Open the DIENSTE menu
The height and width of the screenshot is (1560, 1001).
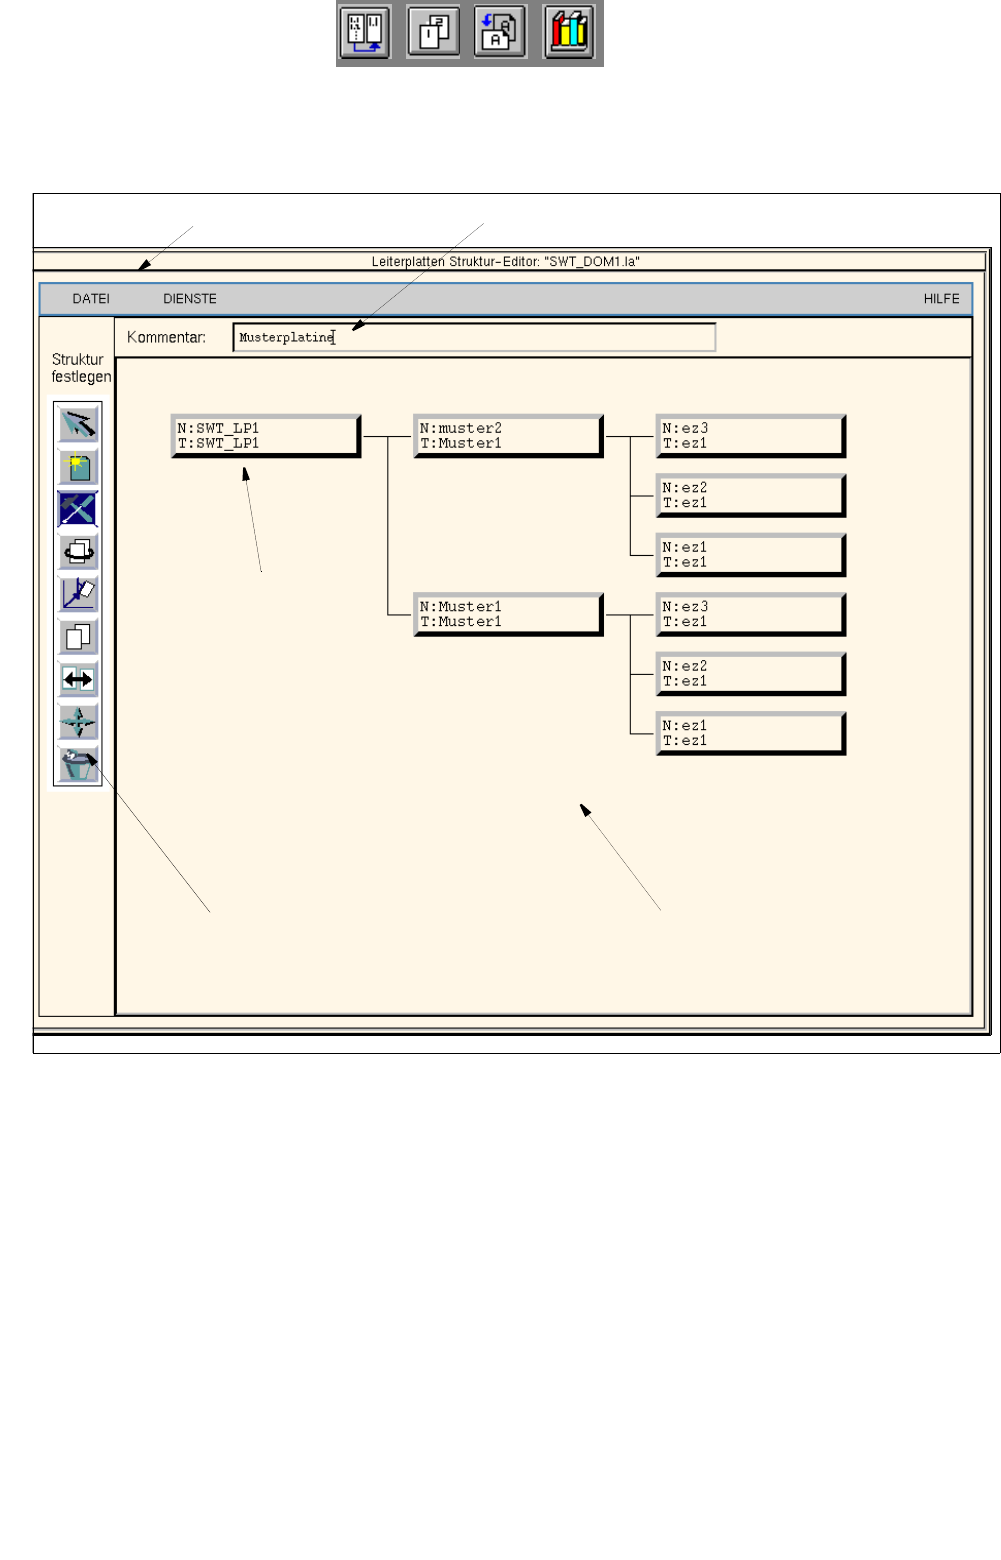pyautogui.click(x=190, y=299)
